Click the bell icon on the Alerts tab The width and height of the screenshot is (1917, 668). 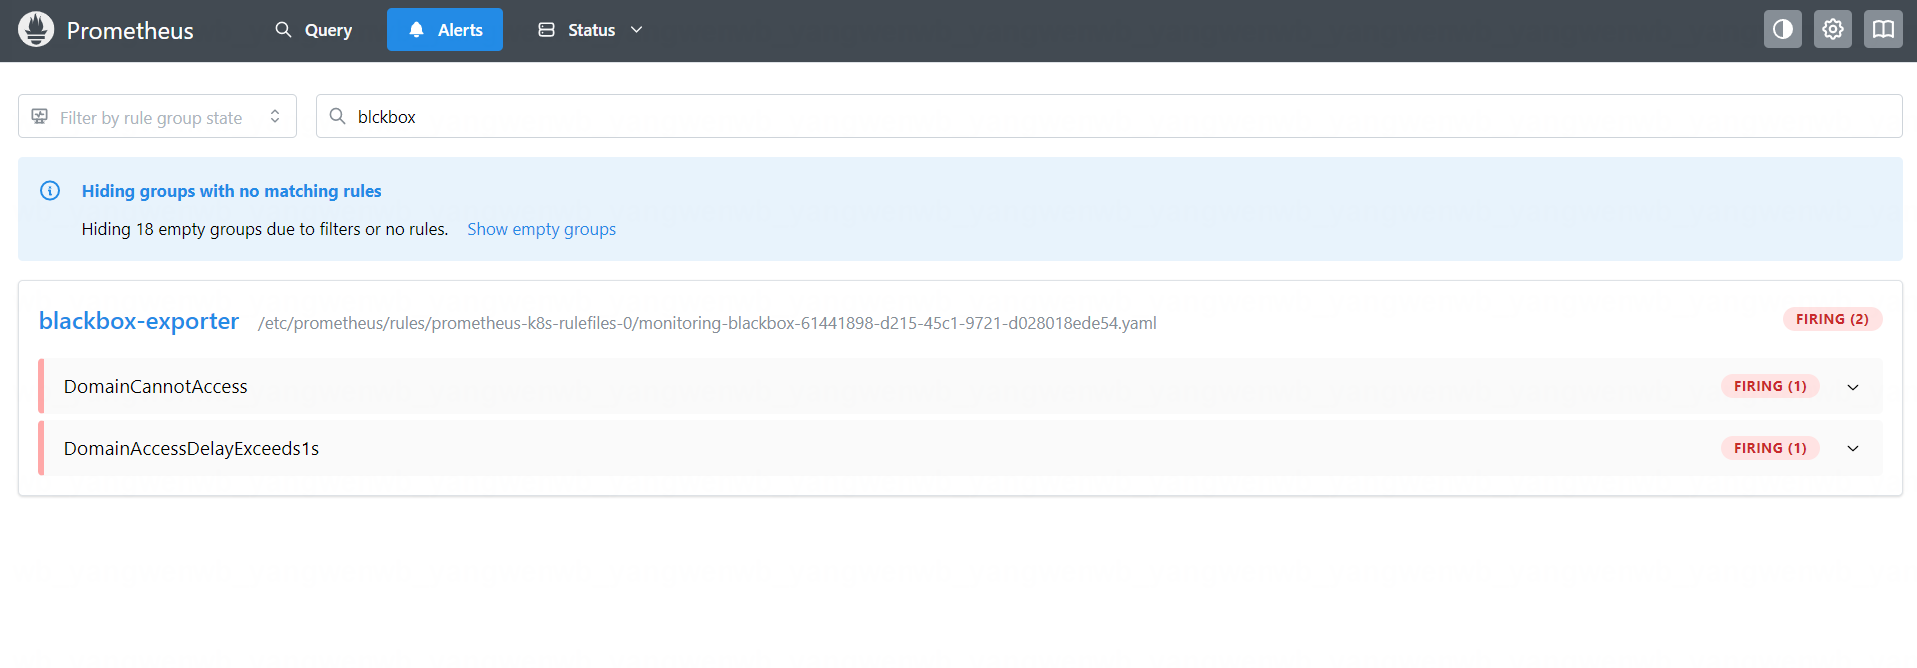pyautogui.click(x=416, y=30)
